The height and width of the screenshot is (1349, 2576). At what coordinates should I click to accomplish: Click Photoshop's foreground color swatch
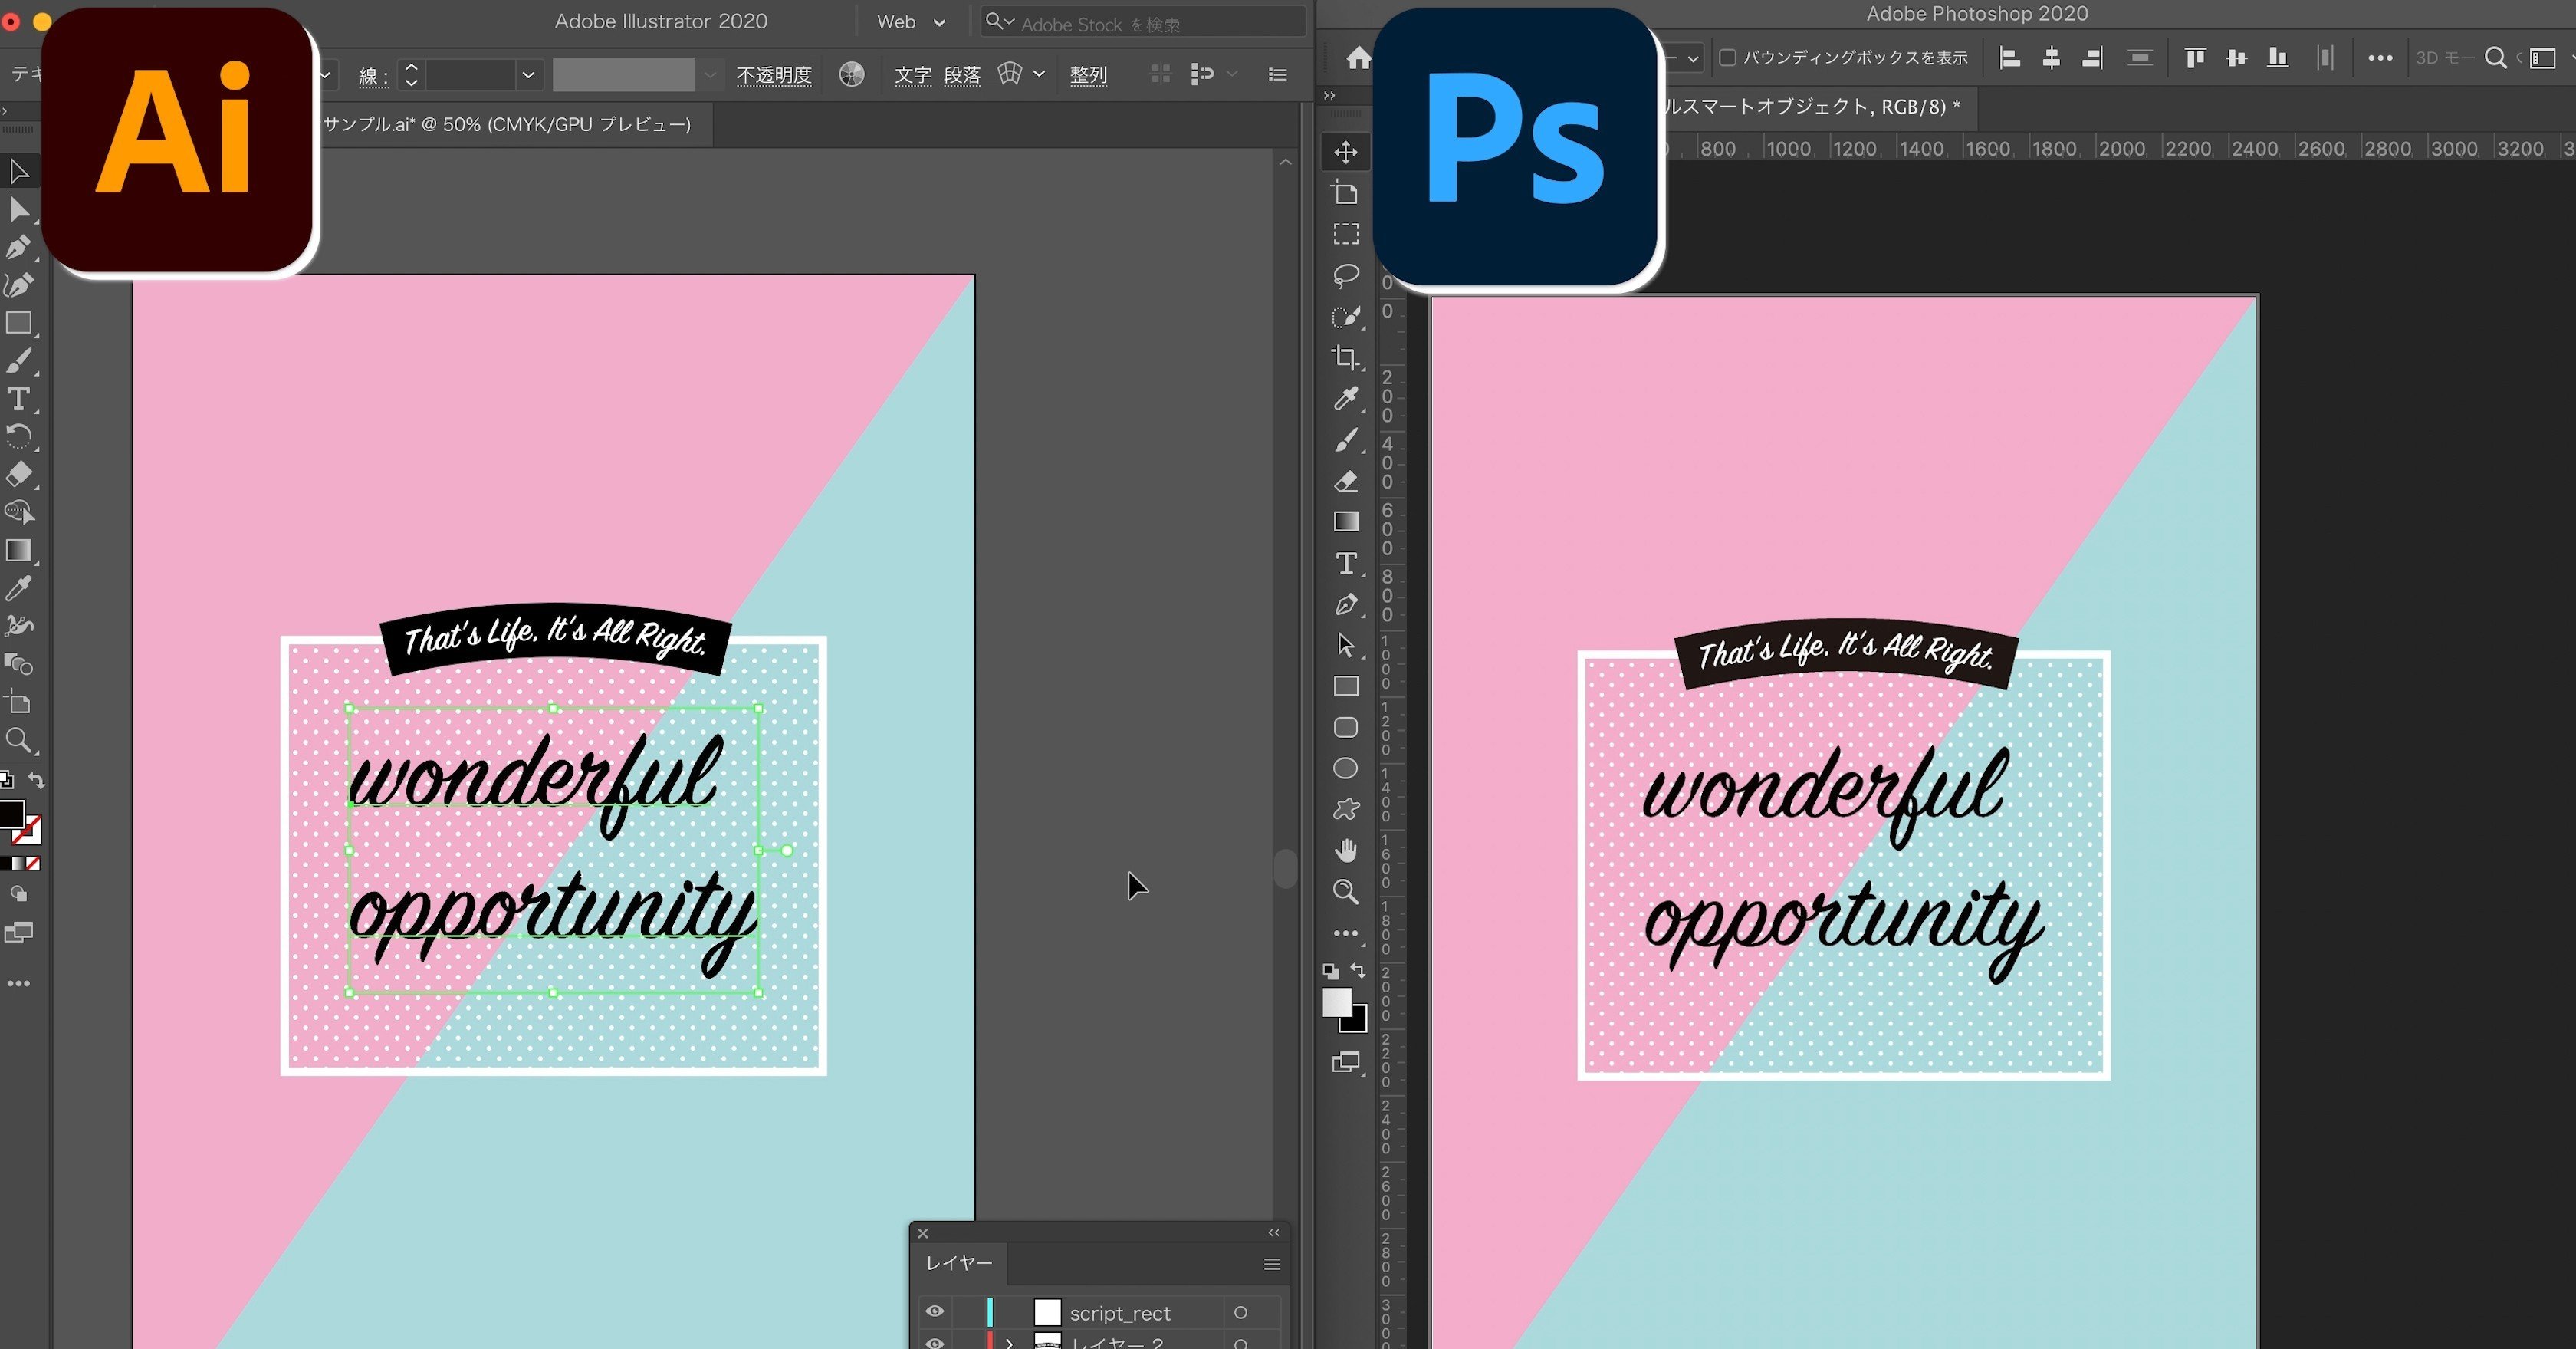(1336, 1002)
